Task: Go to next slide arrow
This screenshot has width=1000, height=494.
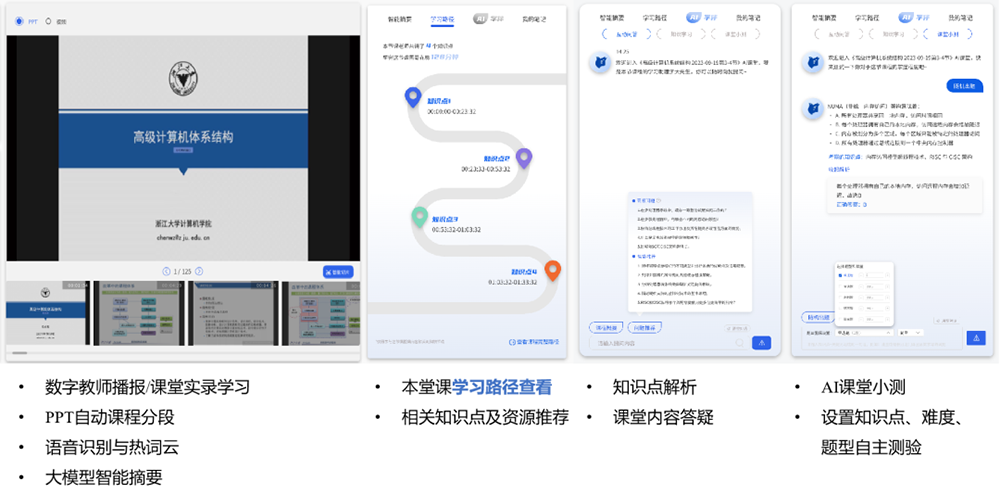Action: pos(199,271)
